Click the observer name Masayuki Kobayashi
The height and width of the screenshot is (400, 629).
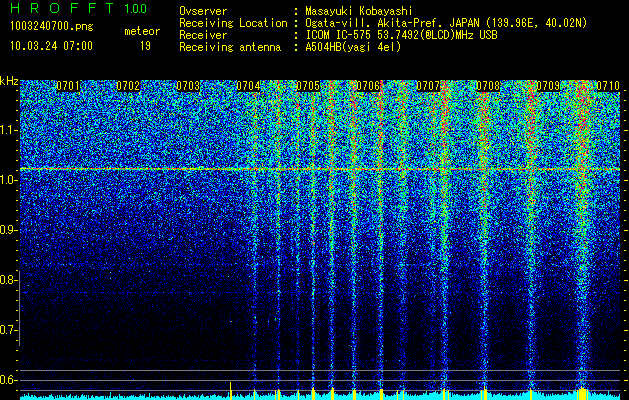point(359,11)
